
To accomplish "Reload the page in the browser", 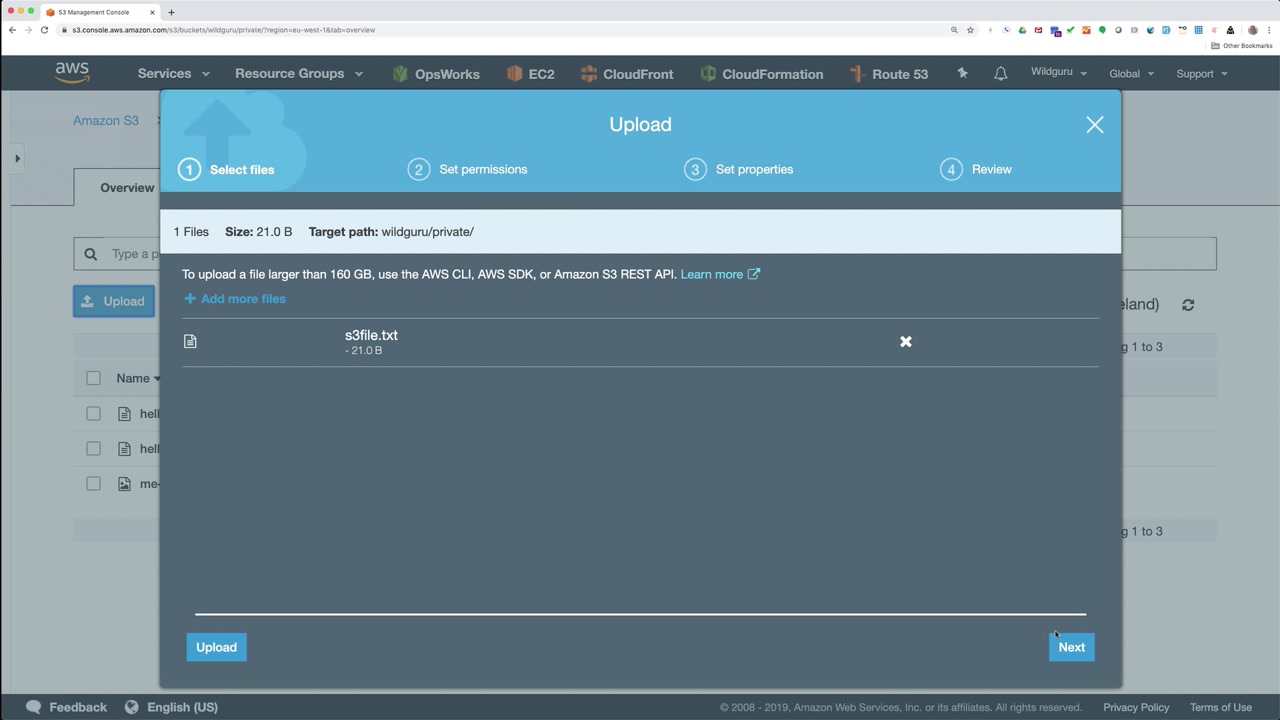I will click(44, 30).
